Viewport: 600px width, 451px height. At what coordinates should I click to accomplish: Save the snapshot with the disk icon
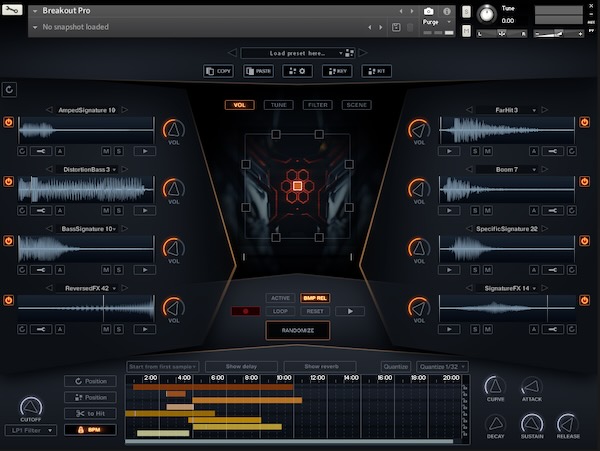tap(396, 27)
